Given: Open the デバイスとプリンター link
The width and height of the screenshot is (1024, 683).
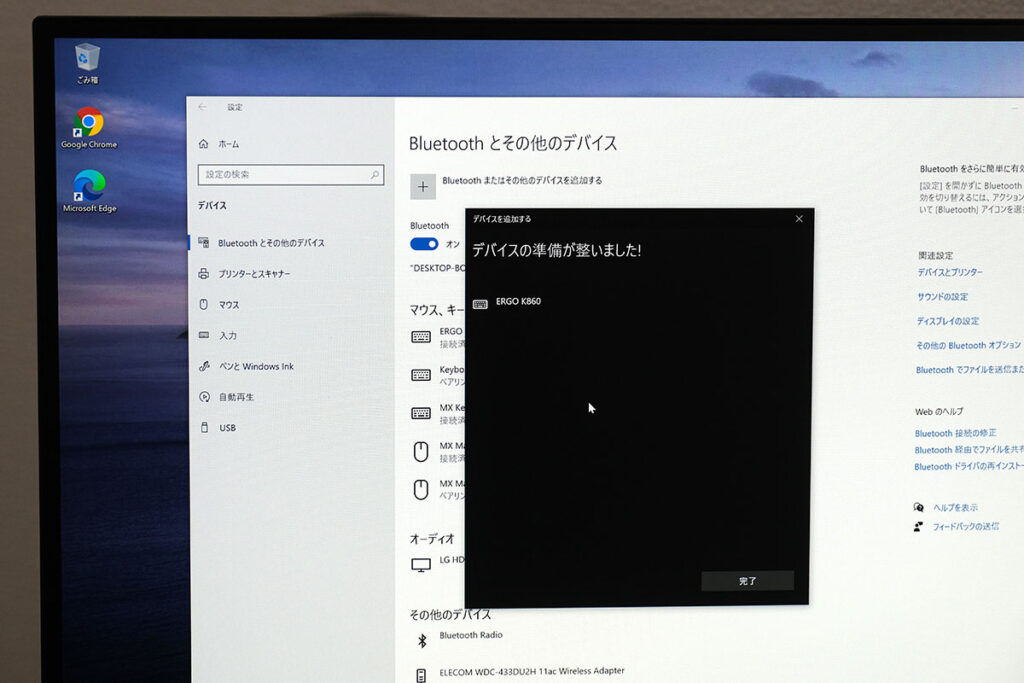Looking at the screenshot, I should coord(950,272).
